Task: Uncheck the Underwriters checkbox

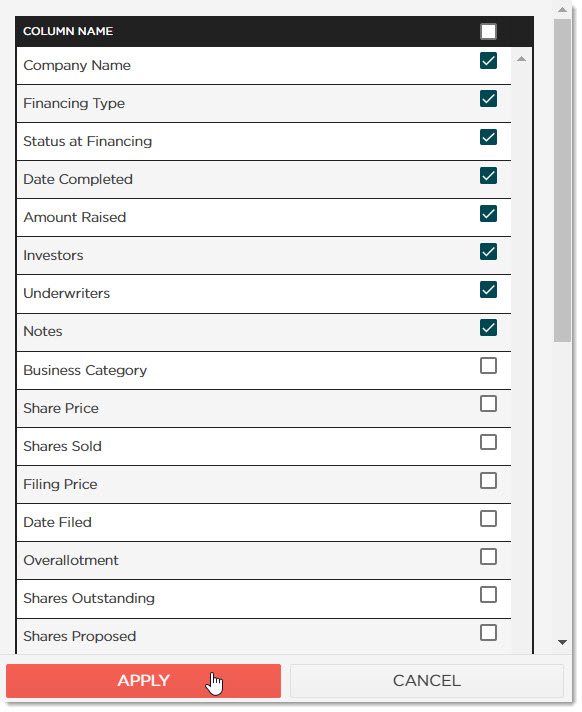Action: pyautogui.click(x=488, y=290)
